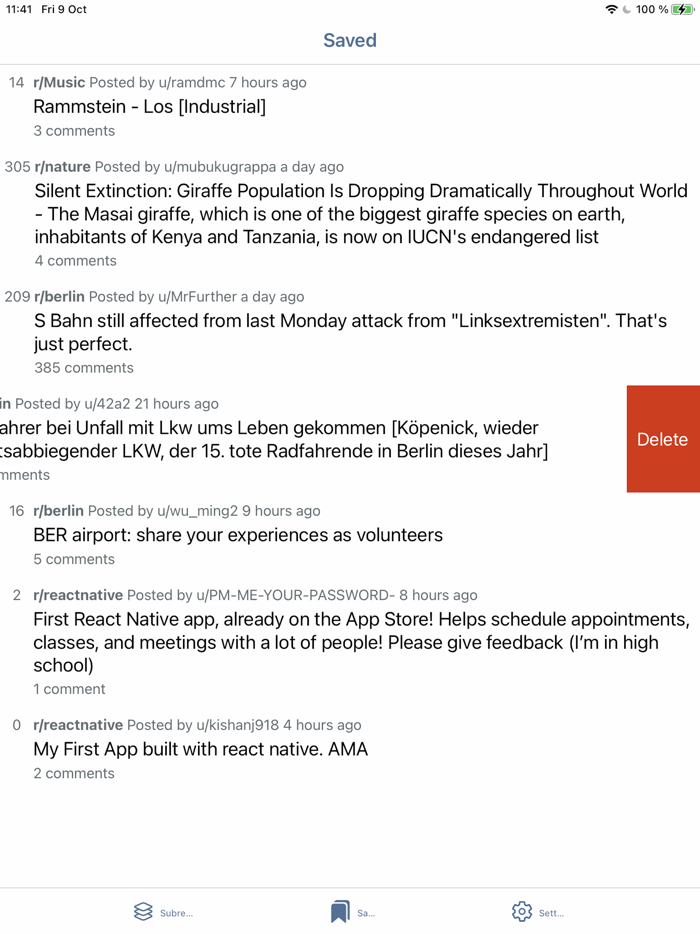This screenshot has width=700, height=934.
Task: Open the BER airport volunteers post
Action: coord(238,534)
